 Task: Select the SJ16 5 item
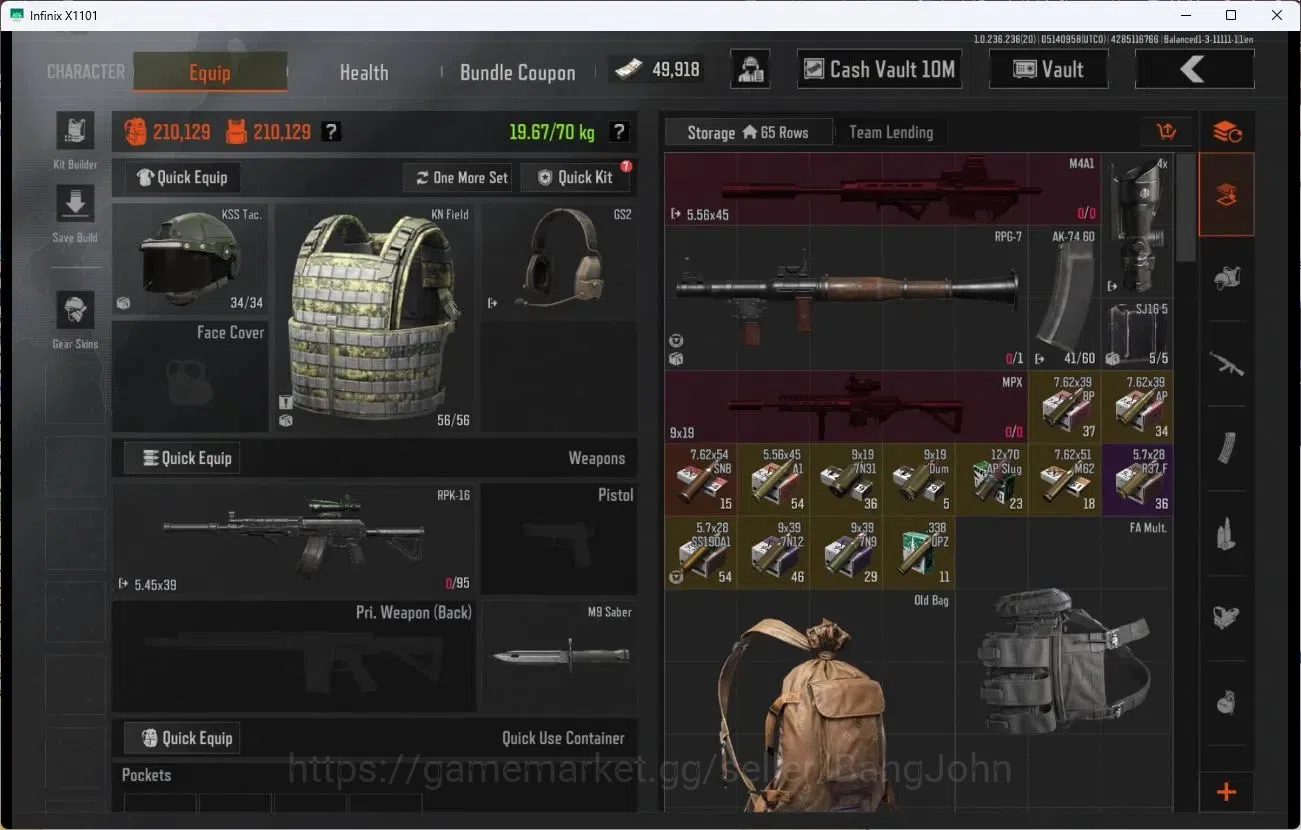[x=1137, y=334]
